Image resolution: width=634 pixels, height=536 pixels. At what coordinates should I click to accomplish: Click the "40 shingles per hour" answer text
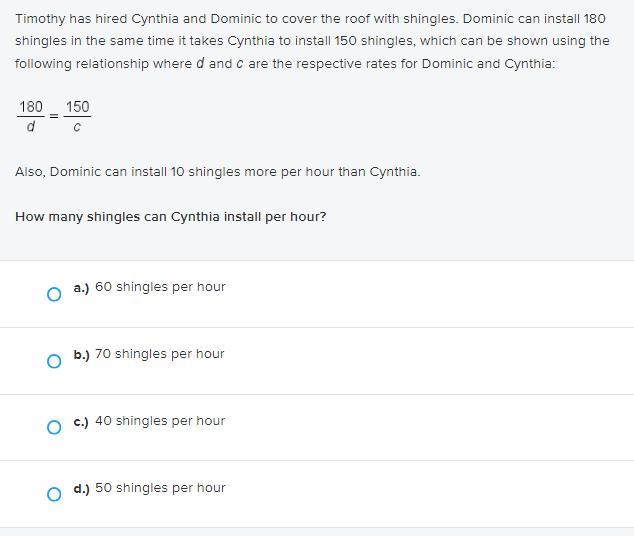click(x=160, y=421)
